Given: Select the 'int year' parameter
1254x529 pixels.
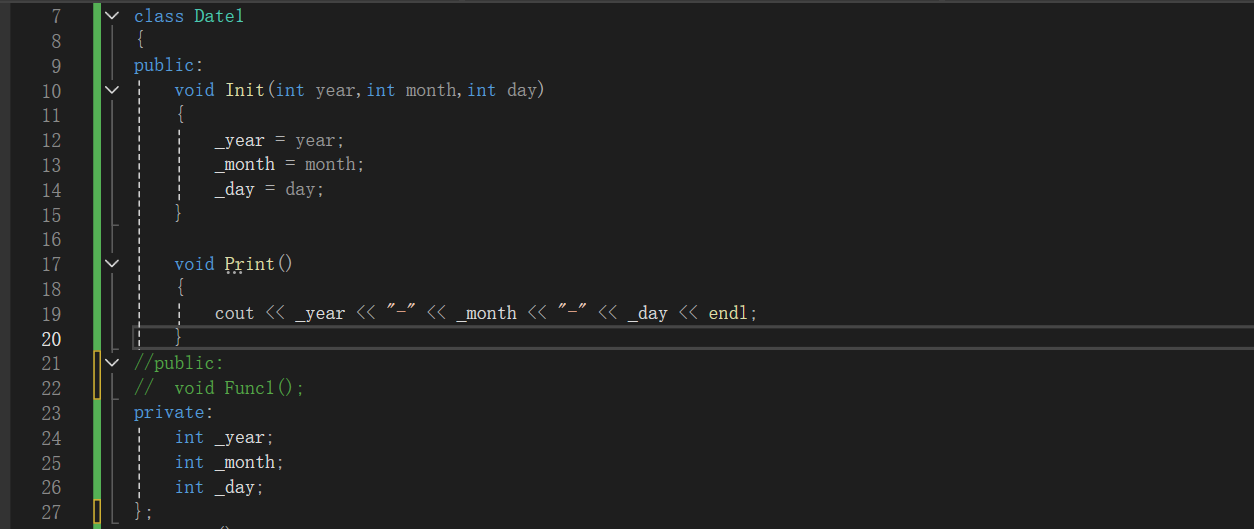Looking at the screenshot, I should click(x=315, y=90).
